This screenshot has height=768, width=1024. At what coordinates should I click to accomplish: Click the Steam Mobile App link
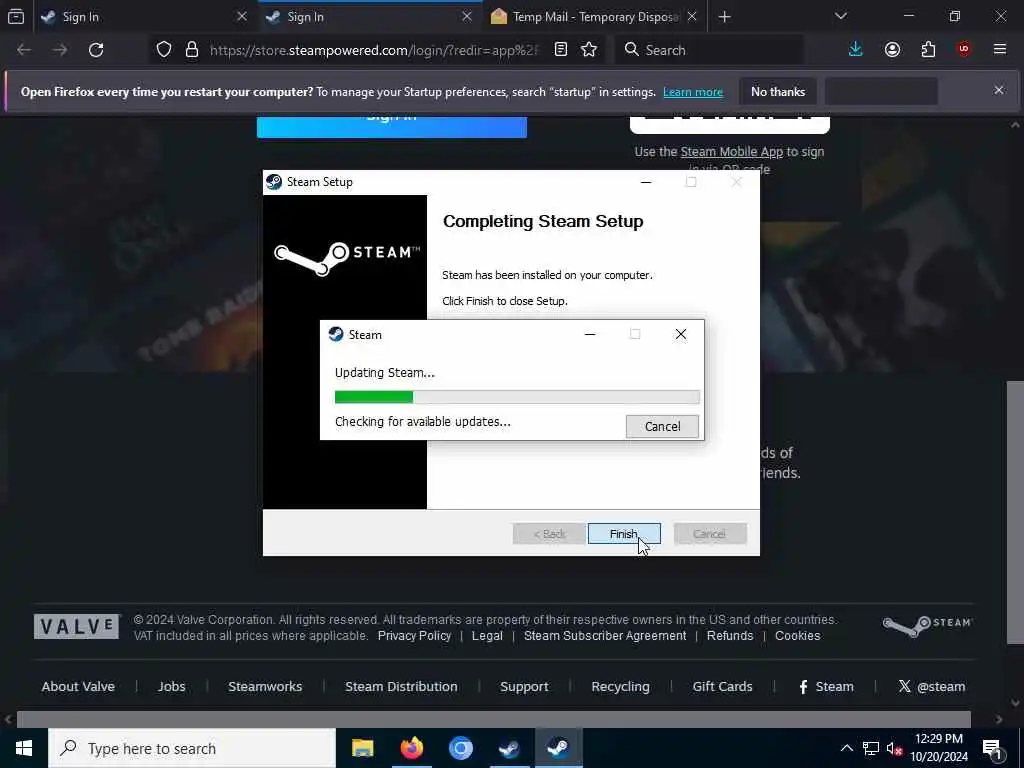click(x=731, y=152)
